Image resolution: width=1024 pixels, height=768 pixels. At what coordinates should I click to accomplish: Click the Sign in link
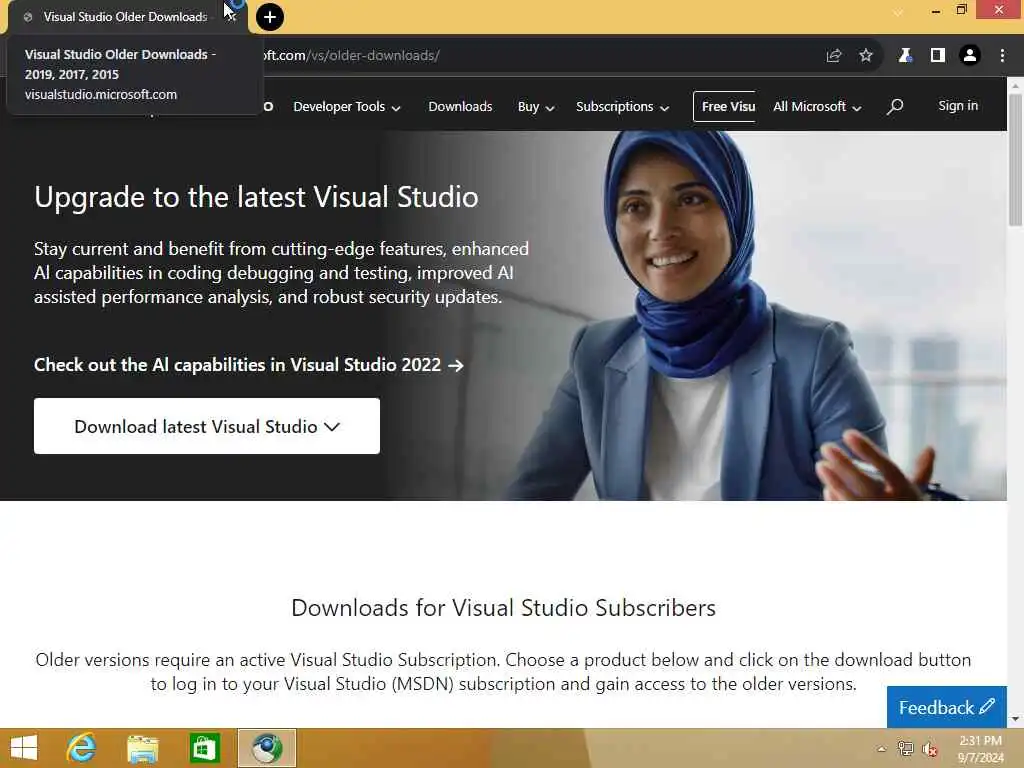coord(958,106)
